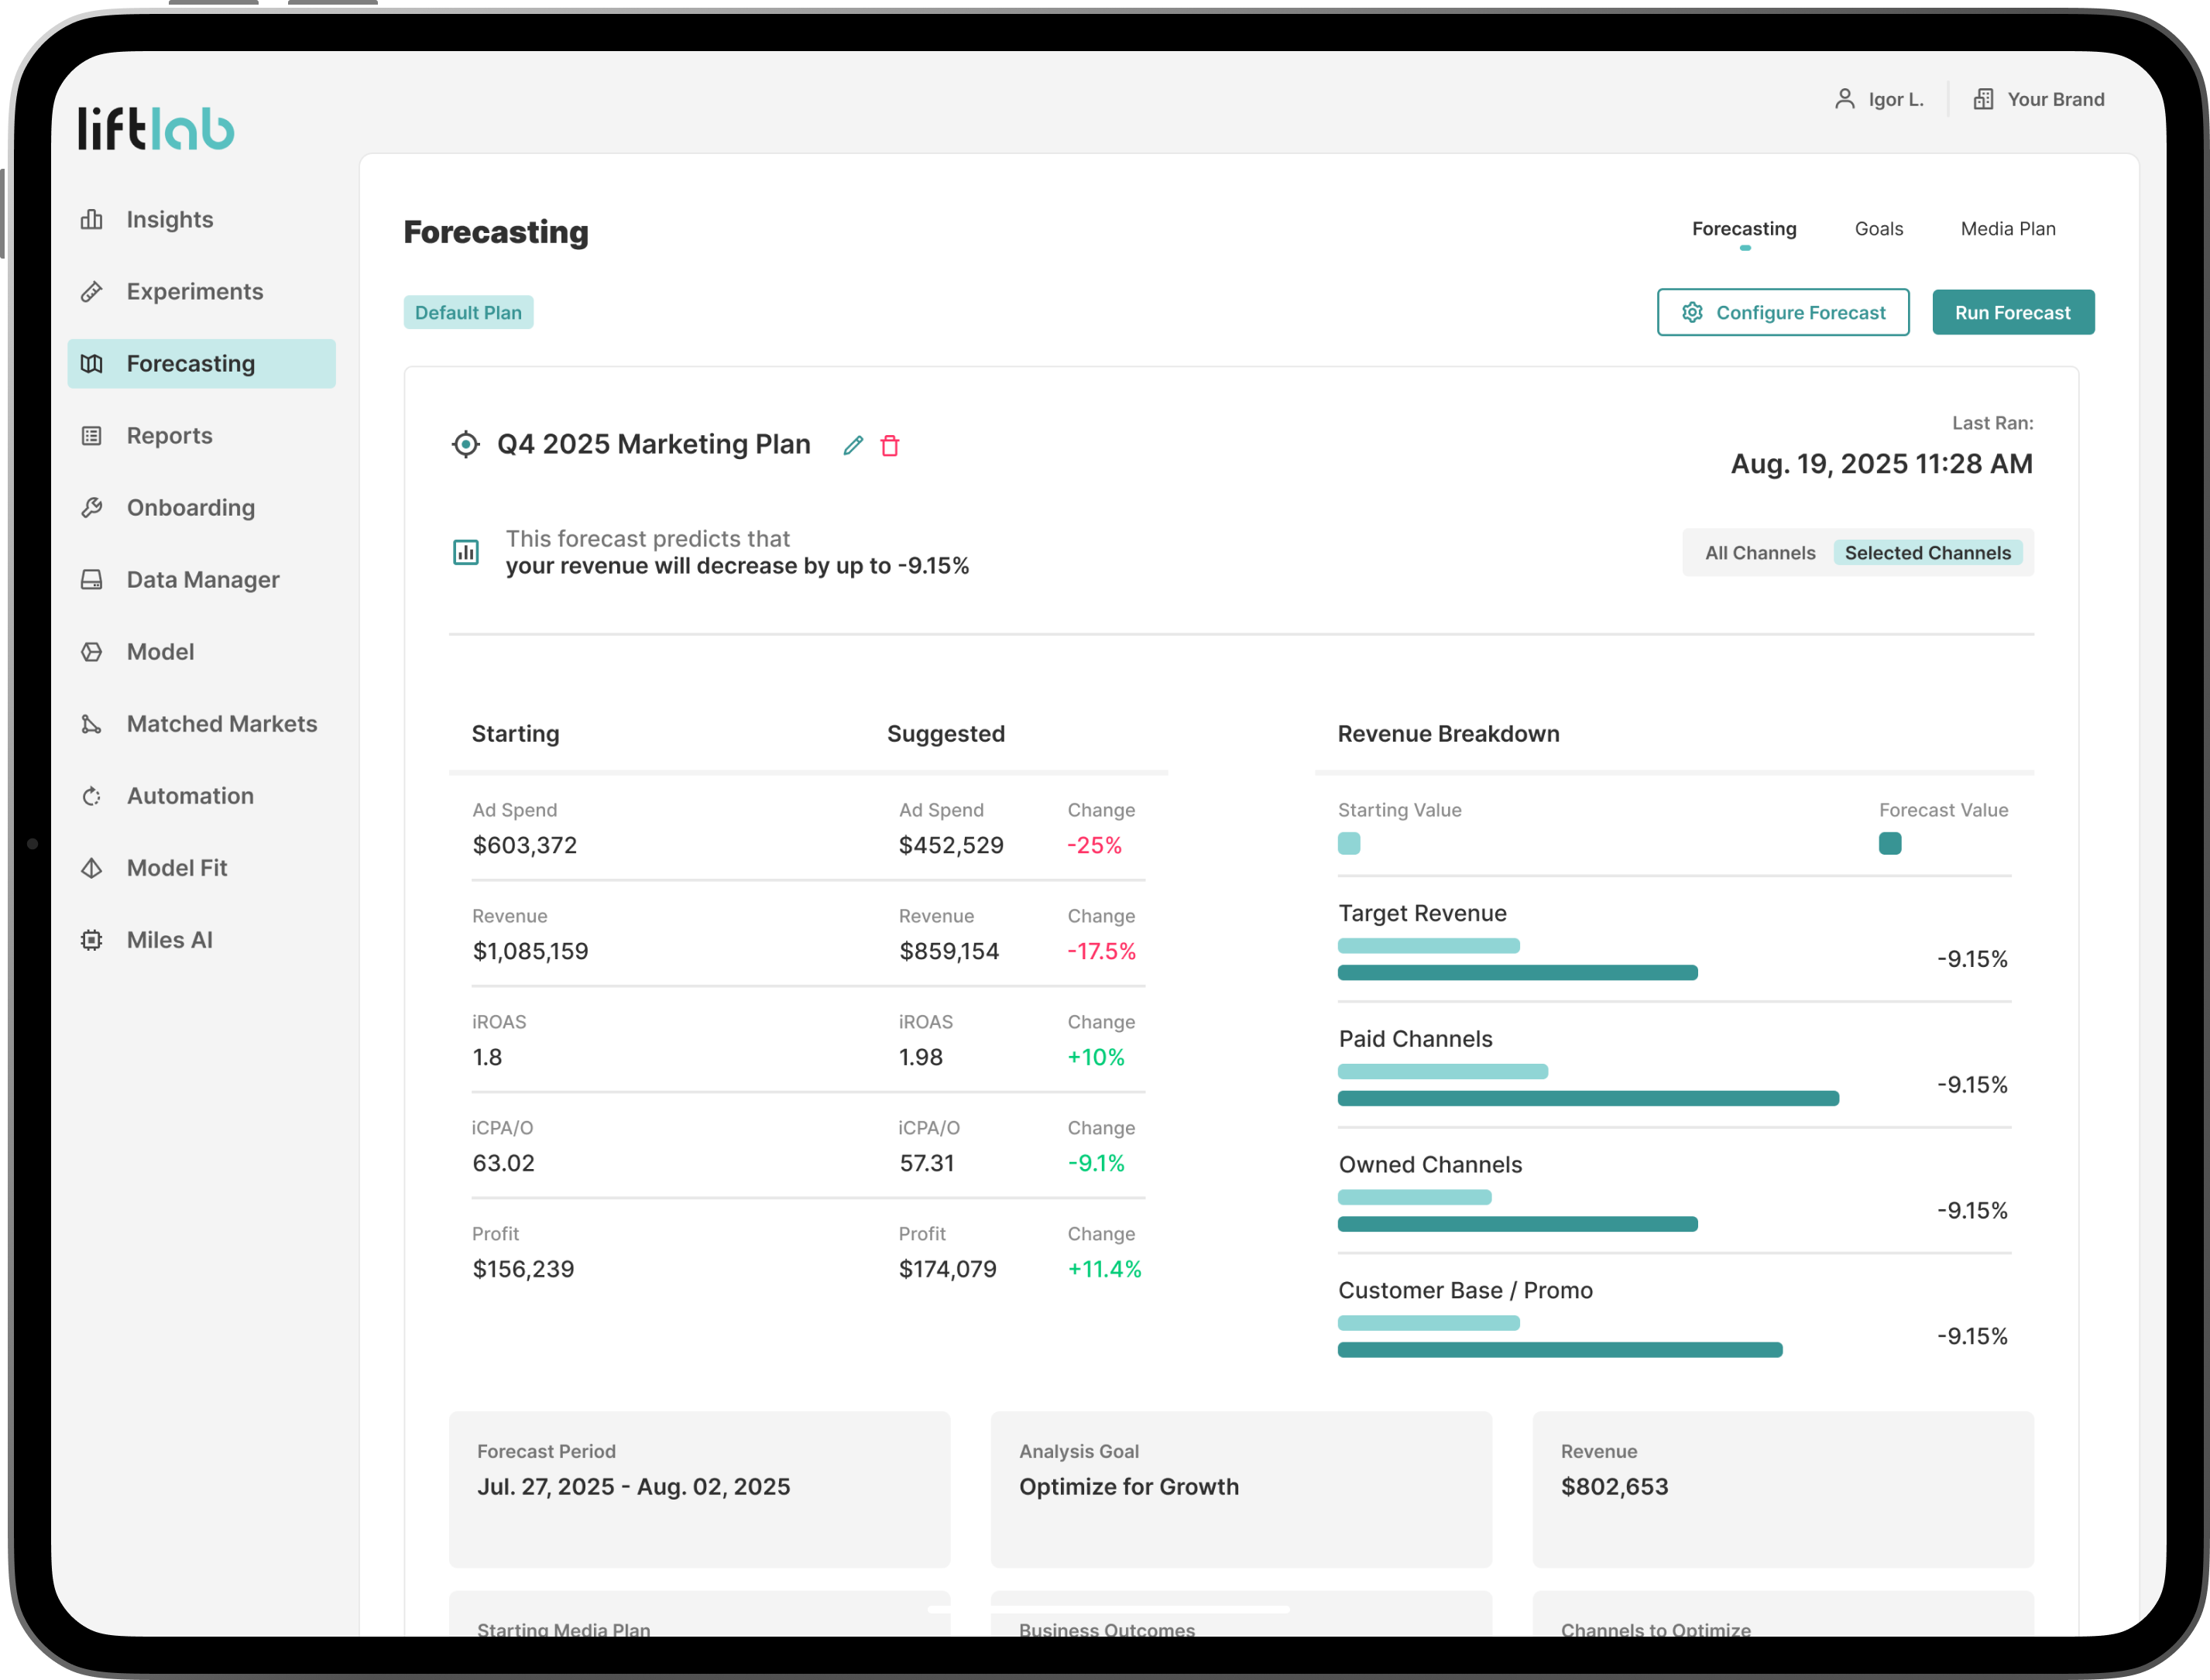Click the pencil edit icon beside plan title

pyautogui.click(x=852, y=446)
